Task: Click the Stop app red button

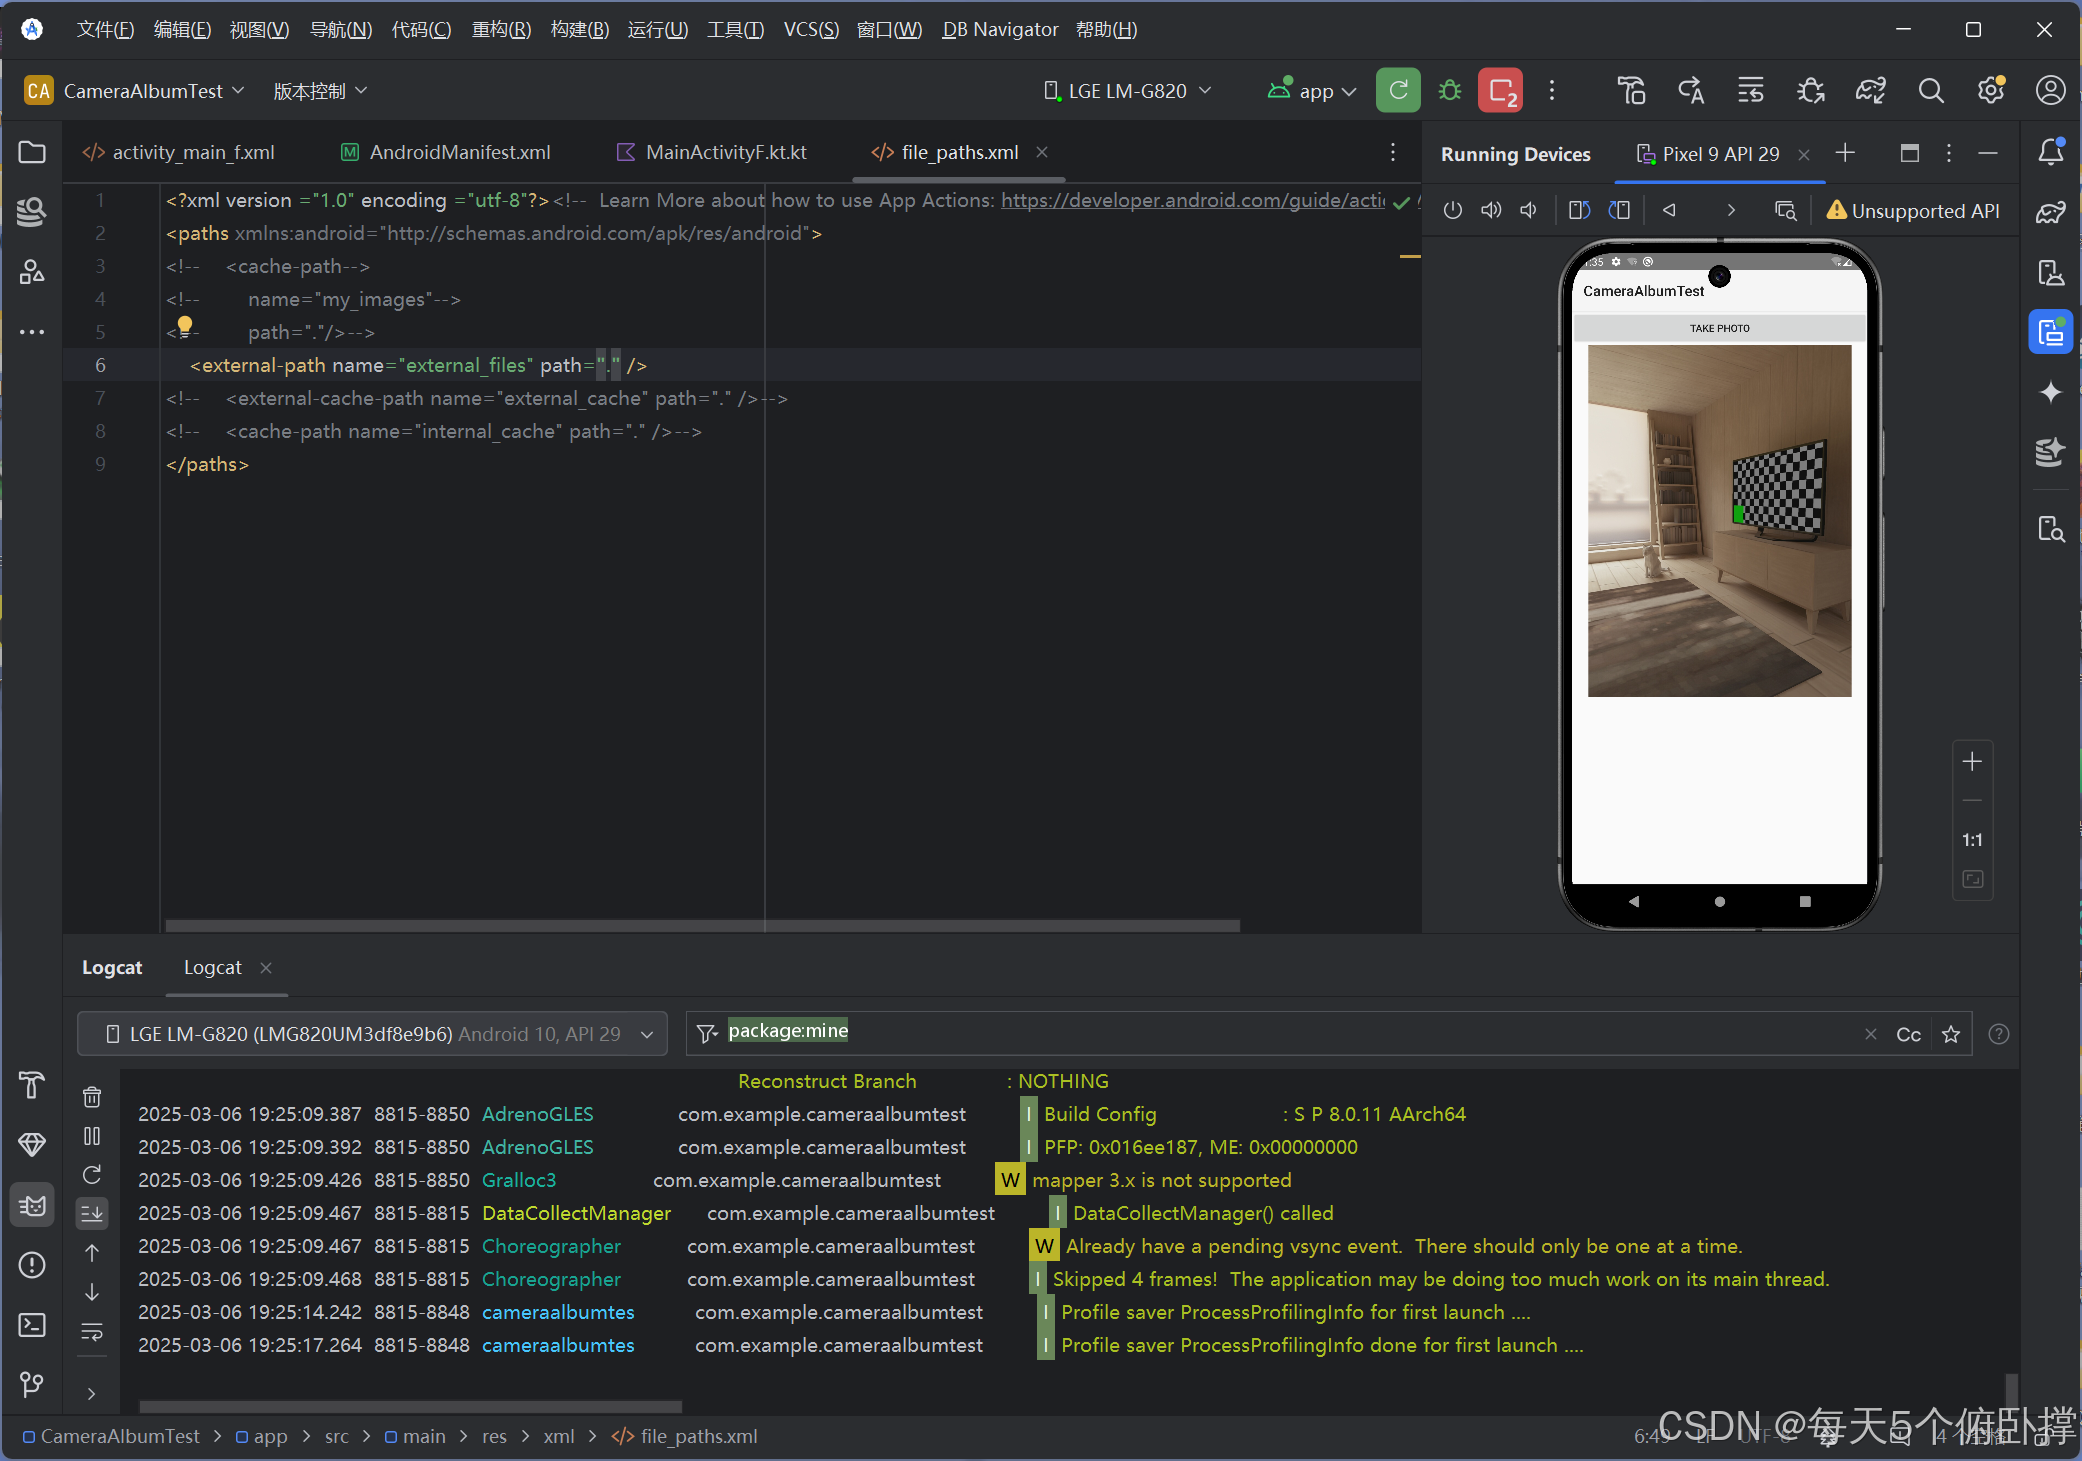Action: point(1500,91)
